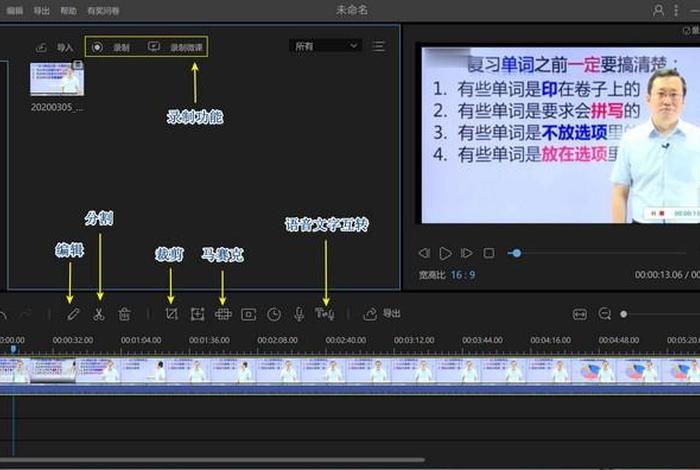Apply the Mosaic tool icon

coord(223,314)
